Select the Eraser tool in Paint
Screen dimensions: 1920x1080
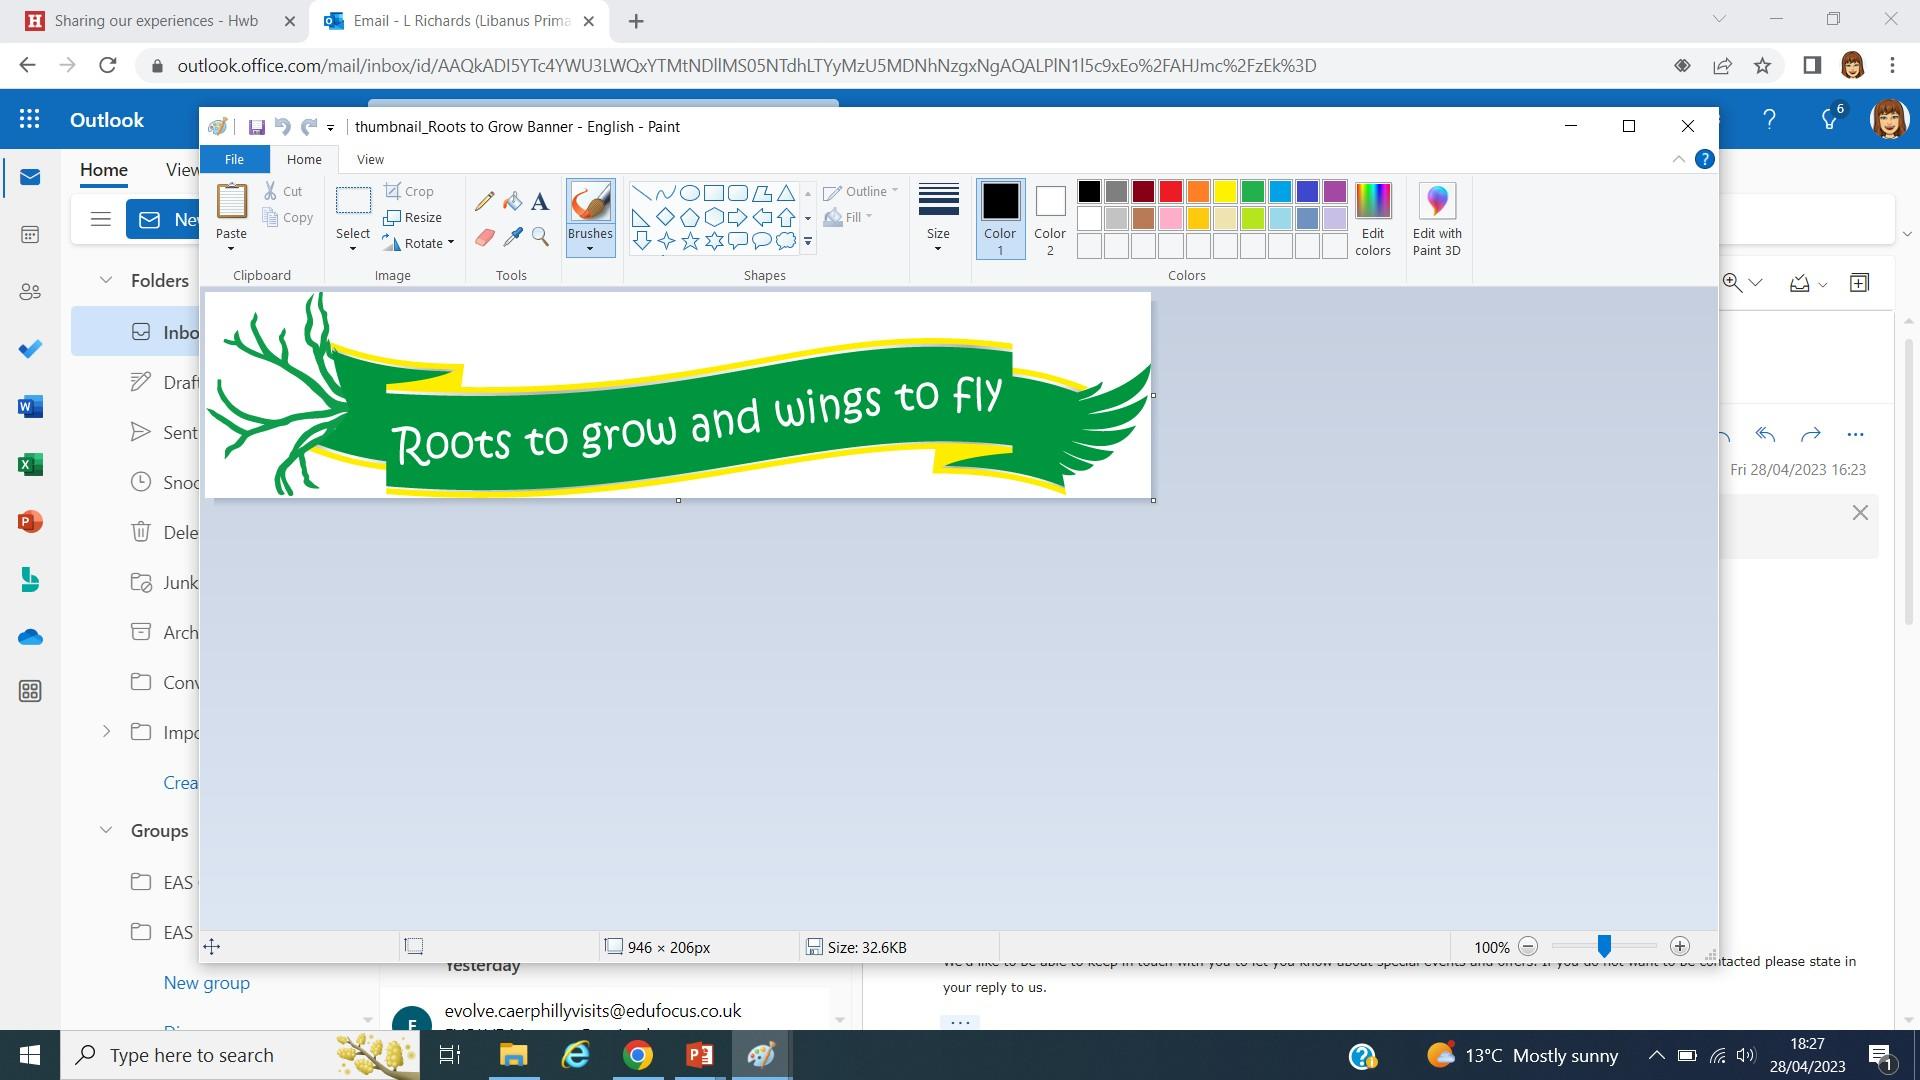click(484, 237)
